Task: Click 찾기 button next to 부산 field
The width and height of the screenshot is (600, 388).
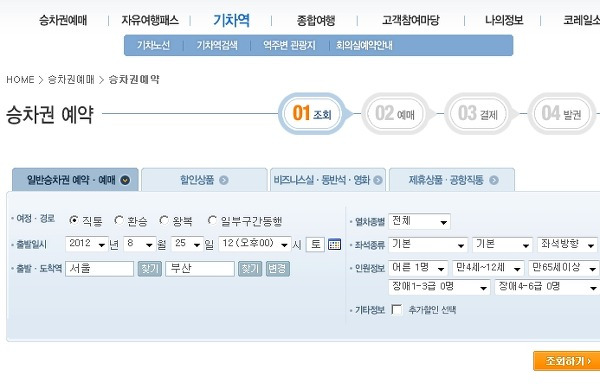Action: tap(250, 269)
